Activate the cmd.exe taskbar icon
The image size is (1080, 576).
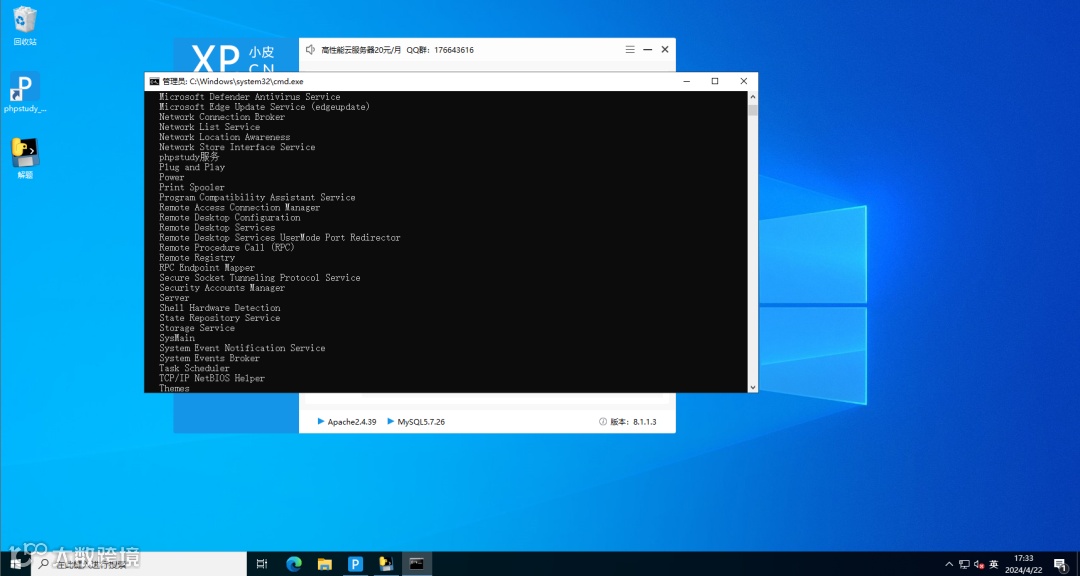click(417, 564)
